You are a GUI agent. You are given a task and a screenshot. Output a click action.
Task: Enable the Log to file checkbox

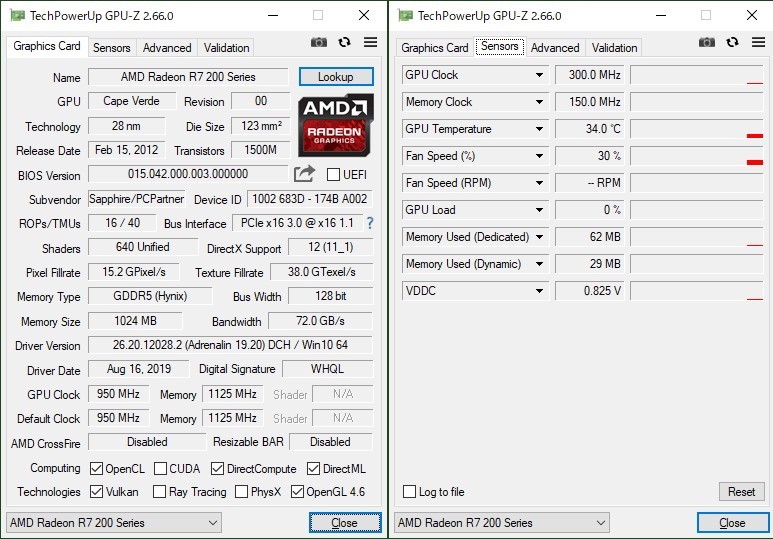(x=409, y=492)
